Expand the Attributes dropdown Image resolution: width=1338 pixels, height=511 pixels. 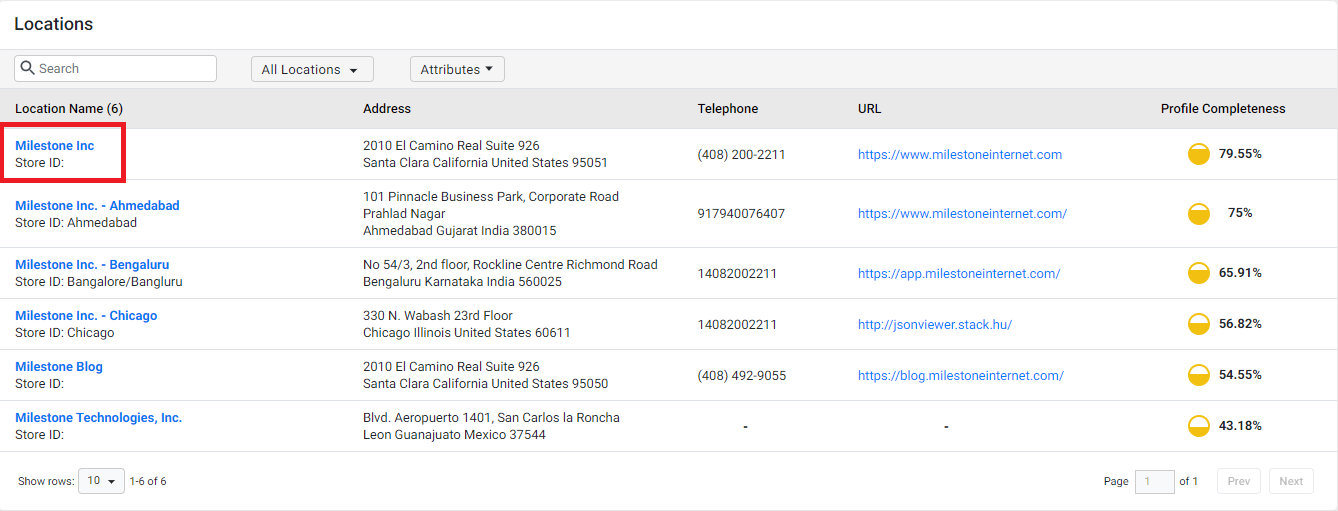tap(457, 69)
